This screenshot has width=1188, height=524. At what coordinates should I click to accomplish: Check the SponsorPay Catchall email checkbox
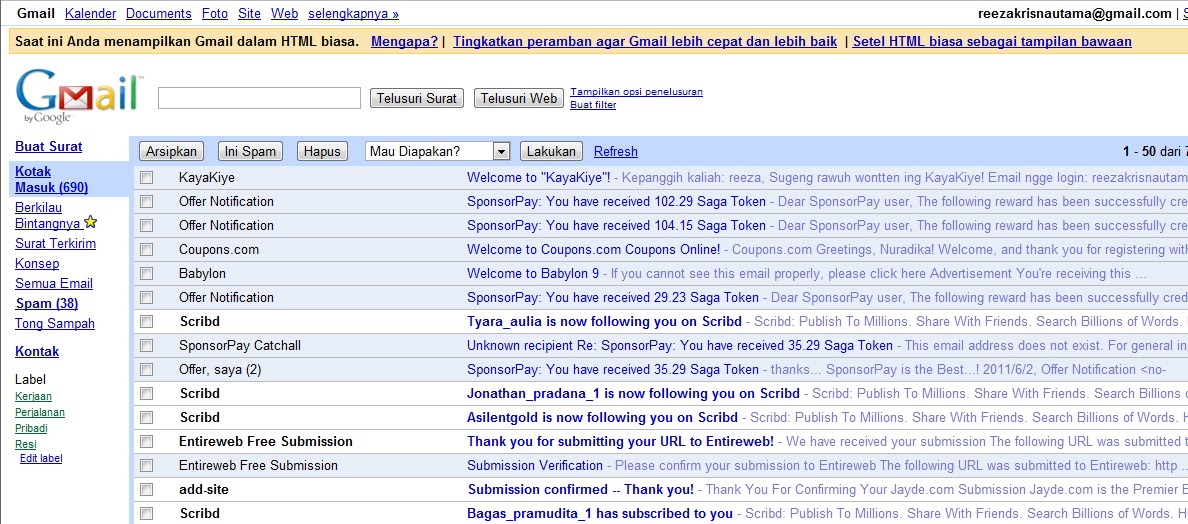coord(146,346)
